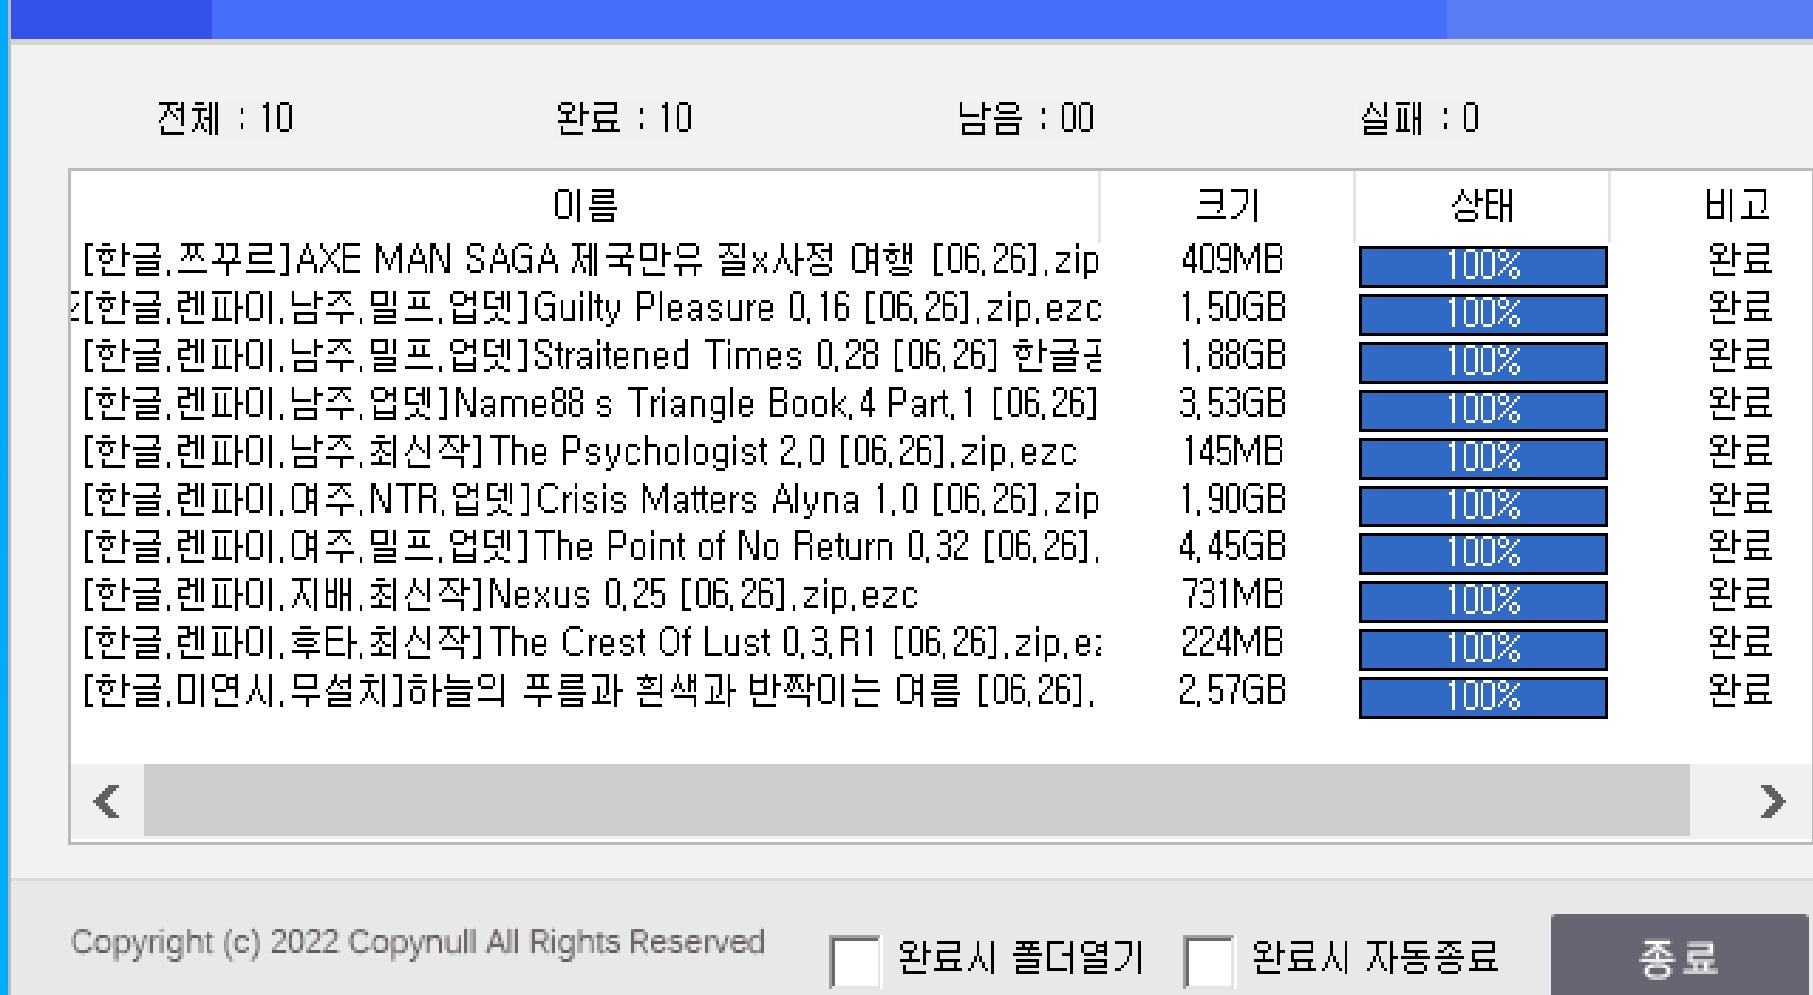1813x995 pixels.
Task: Enable the 완료시 폴더열기 checkbox
Action: 855,961
